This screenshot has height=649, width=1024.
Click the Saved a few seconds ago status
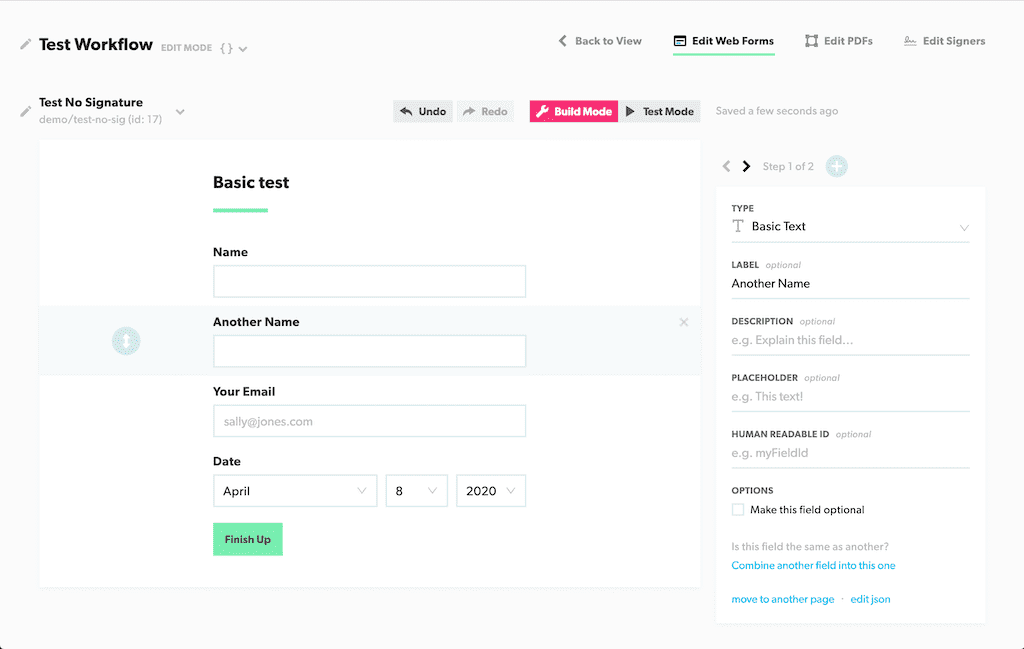coord(776,111)
